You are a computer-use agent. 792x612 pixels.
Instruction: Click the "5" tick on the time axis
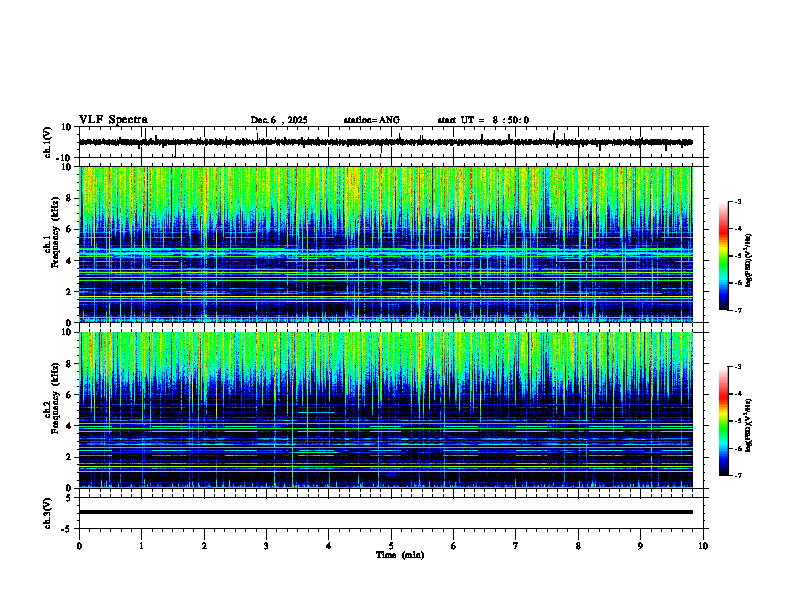pyautogui.click(x=391, y=546)
